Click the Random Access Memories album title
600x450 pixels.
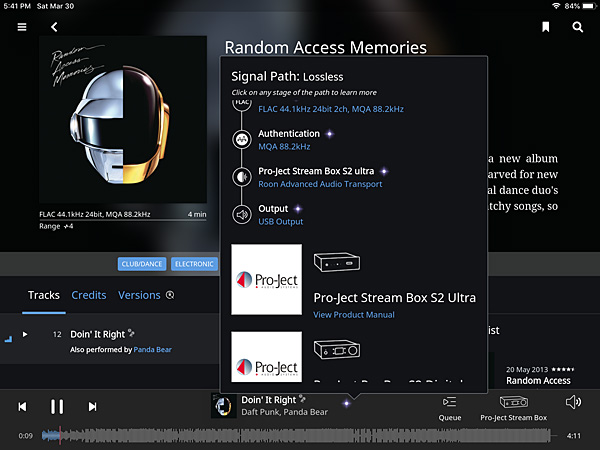[x=325, y=47]
